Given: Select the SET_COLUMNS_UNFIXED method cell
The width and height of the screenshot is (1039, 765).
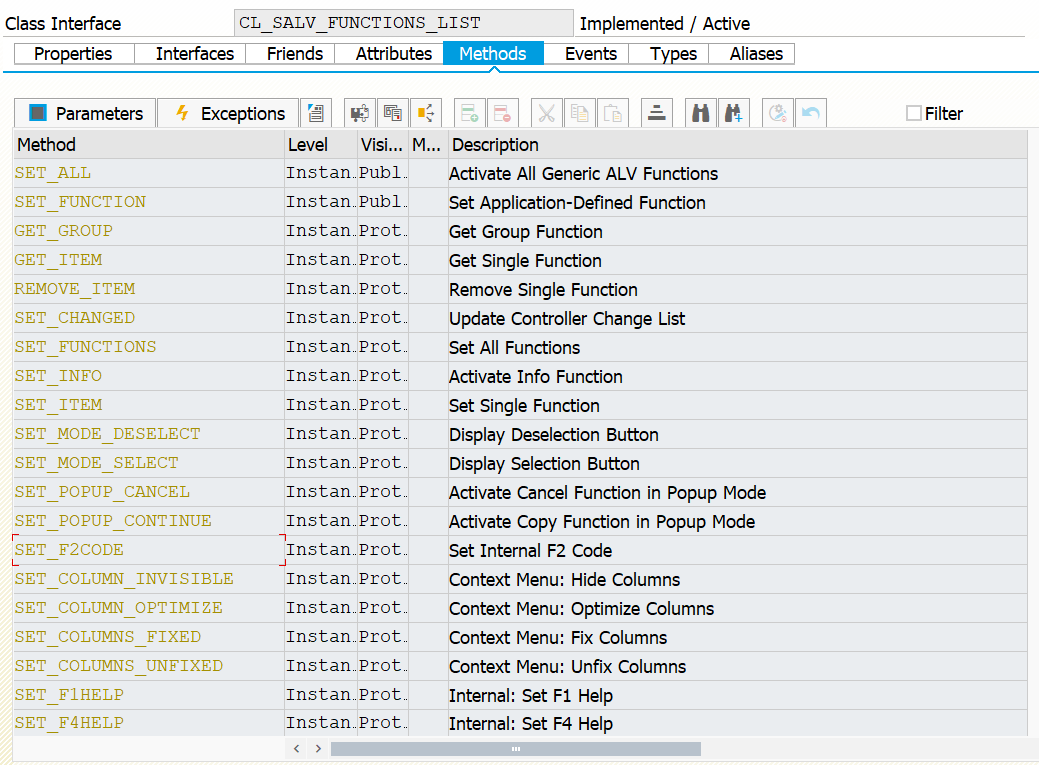Looking at the screenshot, I should [x=149, y=666].
